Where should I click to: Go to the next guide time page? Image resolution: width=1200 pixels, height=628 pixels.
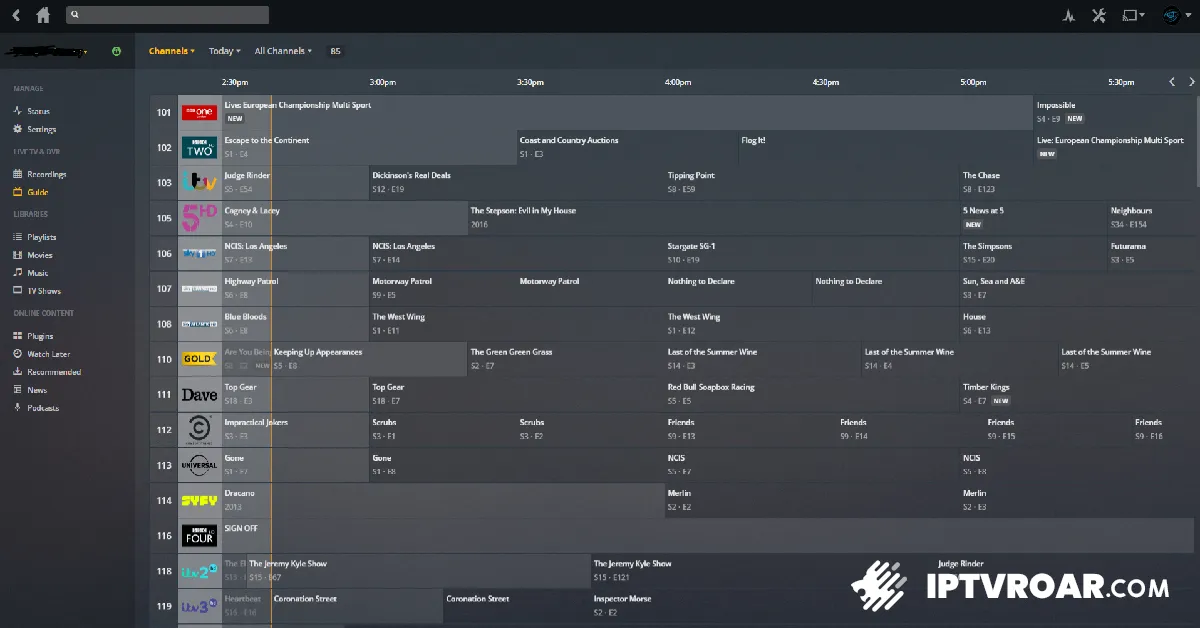coord(1191,82)
